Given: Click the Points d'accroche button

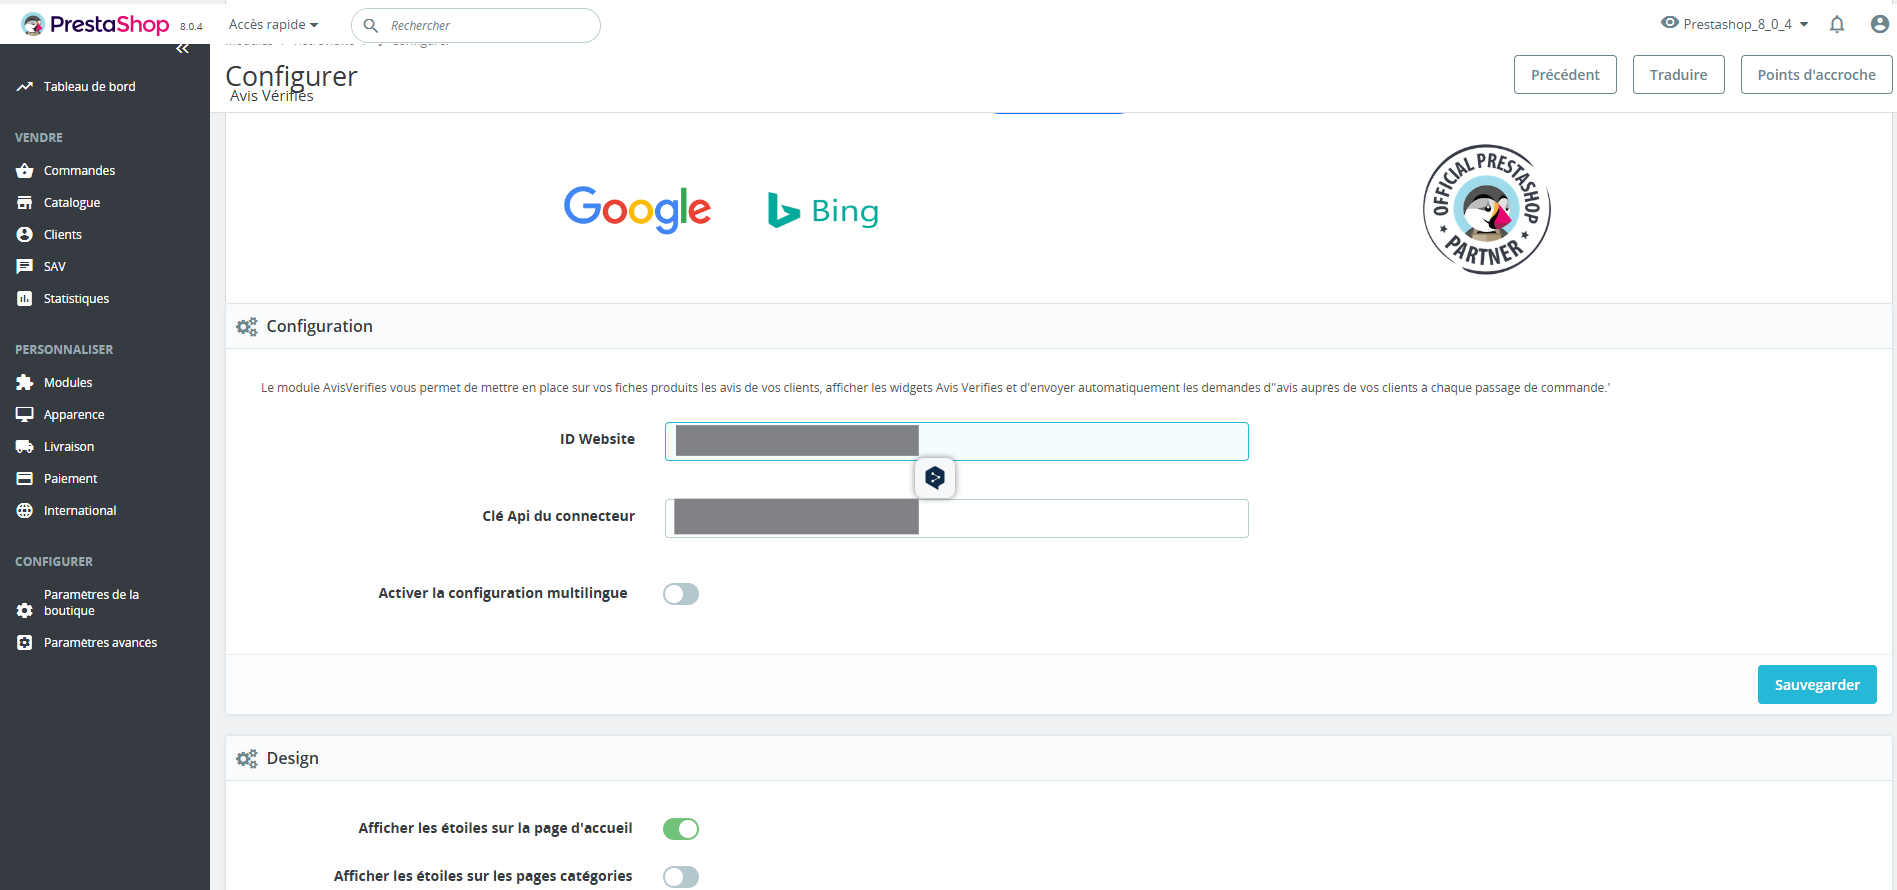Looking at the screenshot, I should (1816, 75).
